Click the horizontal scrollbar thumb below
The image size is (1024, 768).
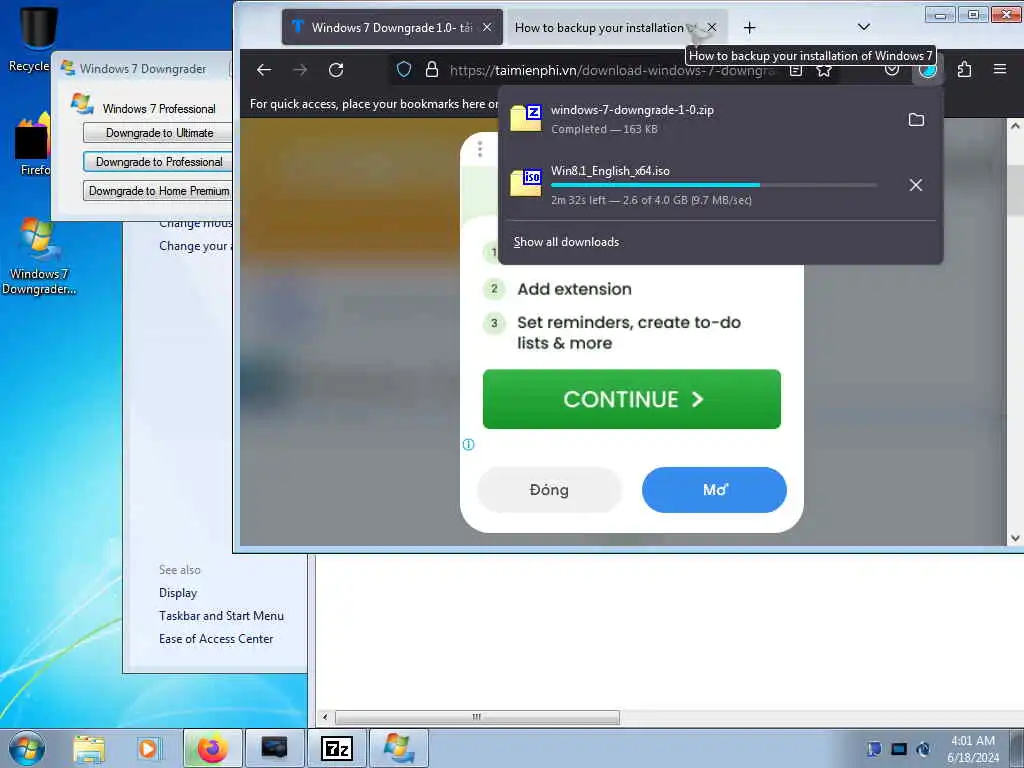[x=477, y=717]
